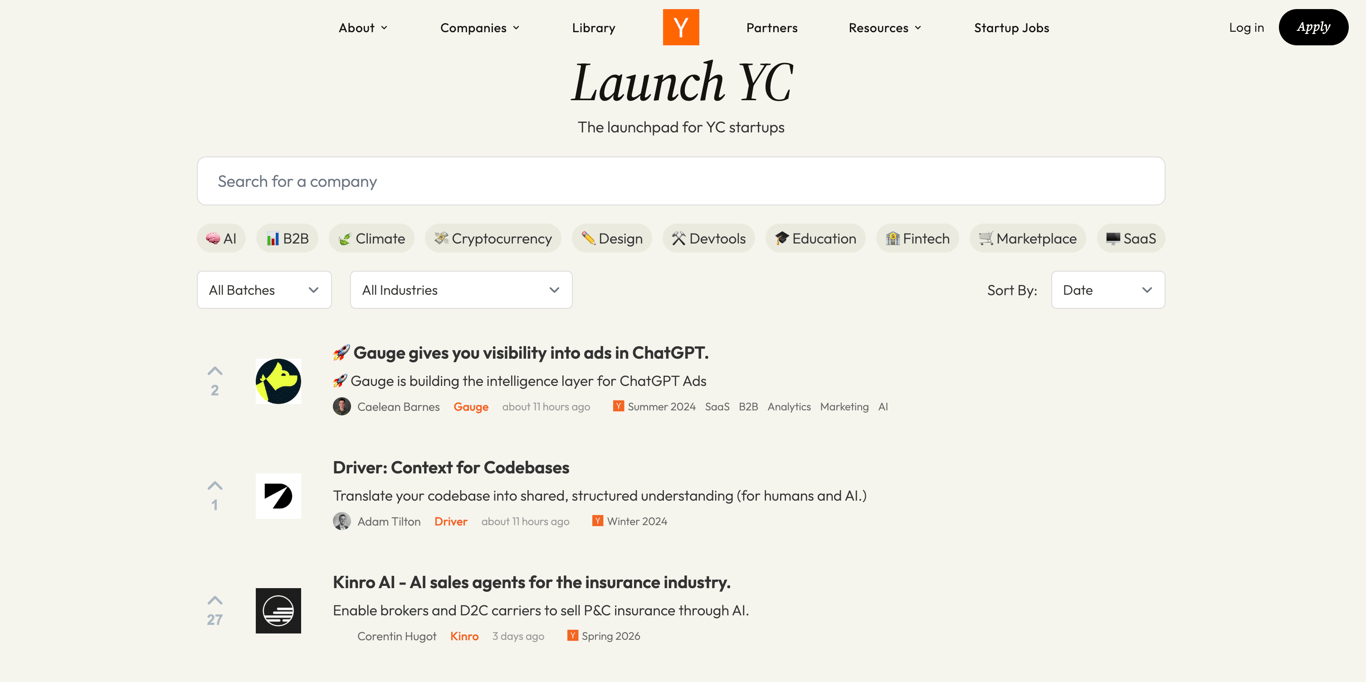Click the Corentin Hugot author name
This screenshot has height=682, width=1366.
(x=397, y=637)
